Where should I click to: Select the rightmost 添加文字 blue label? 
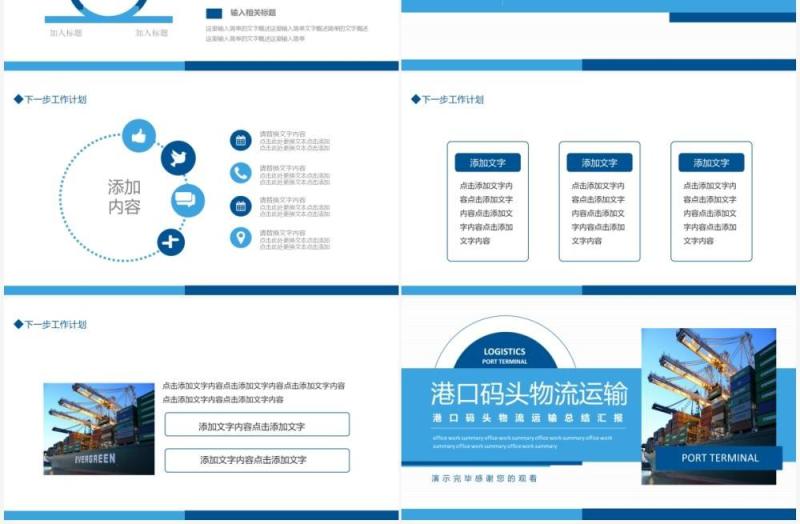pyautogui.click(x=711, y=163)
